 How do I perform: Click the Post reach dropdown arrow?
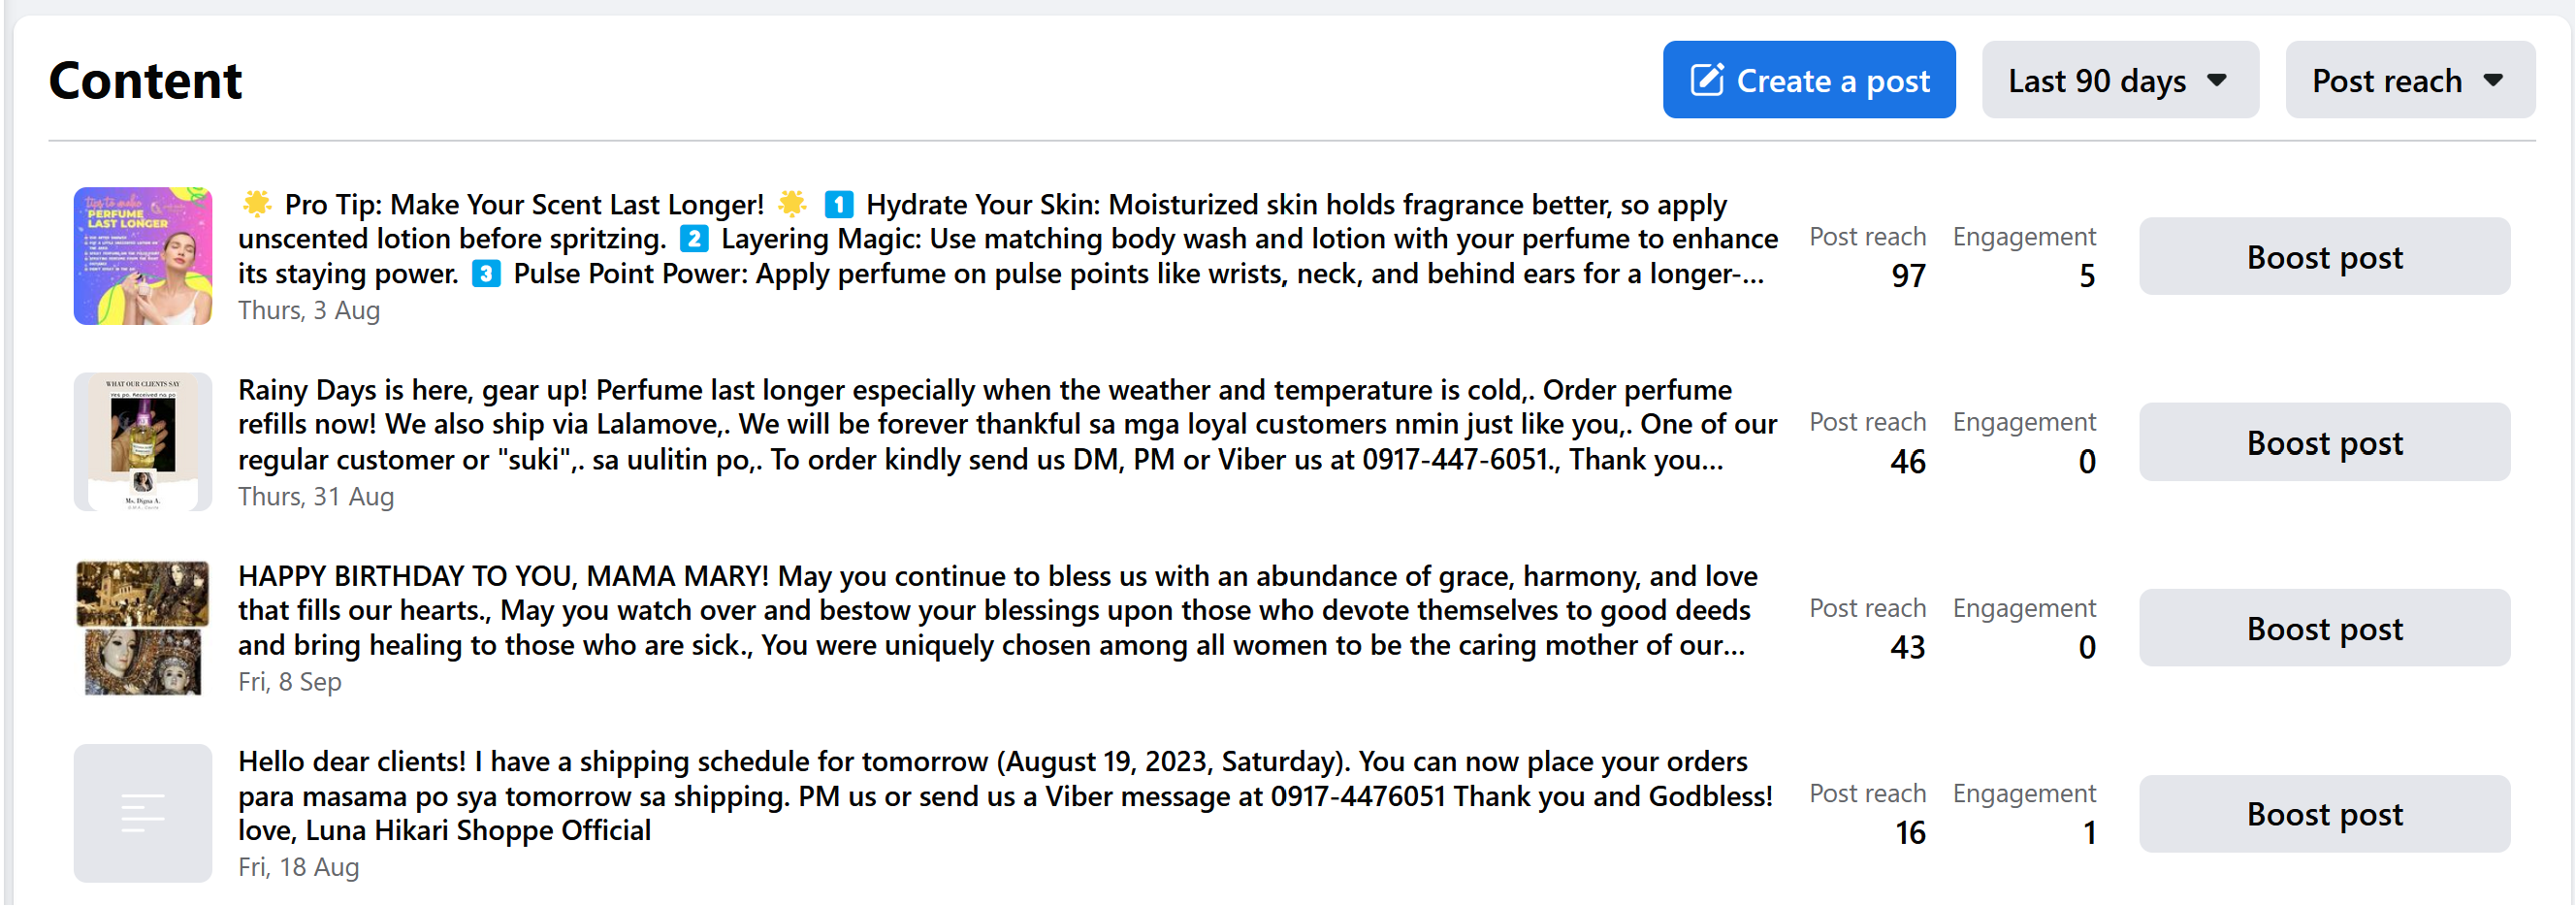click(x=2493, y=80)
